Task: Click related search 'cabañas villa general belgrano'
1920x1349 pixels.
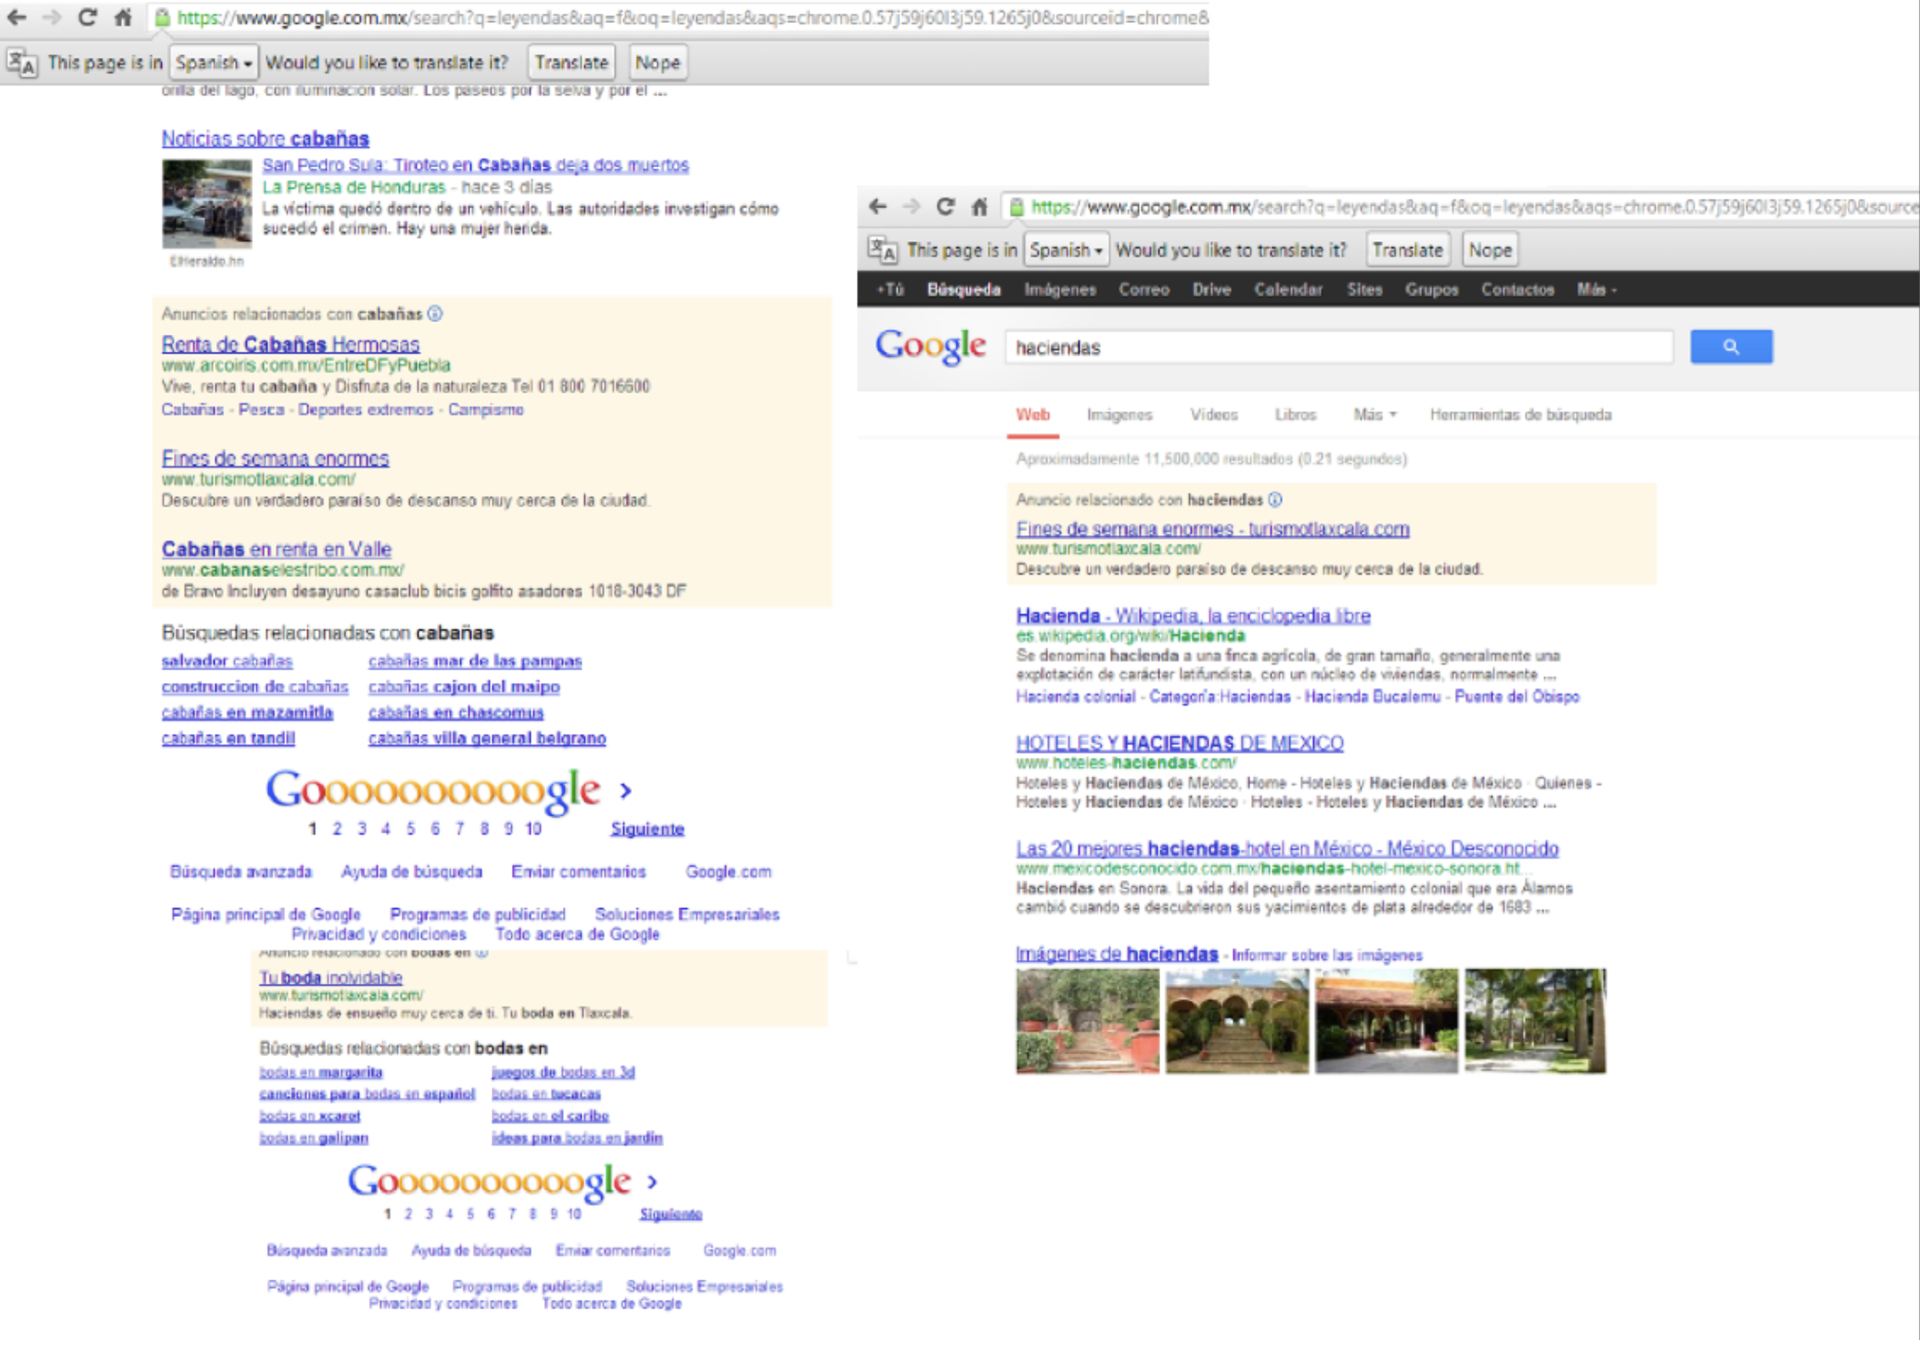Action: pos(487,738)
